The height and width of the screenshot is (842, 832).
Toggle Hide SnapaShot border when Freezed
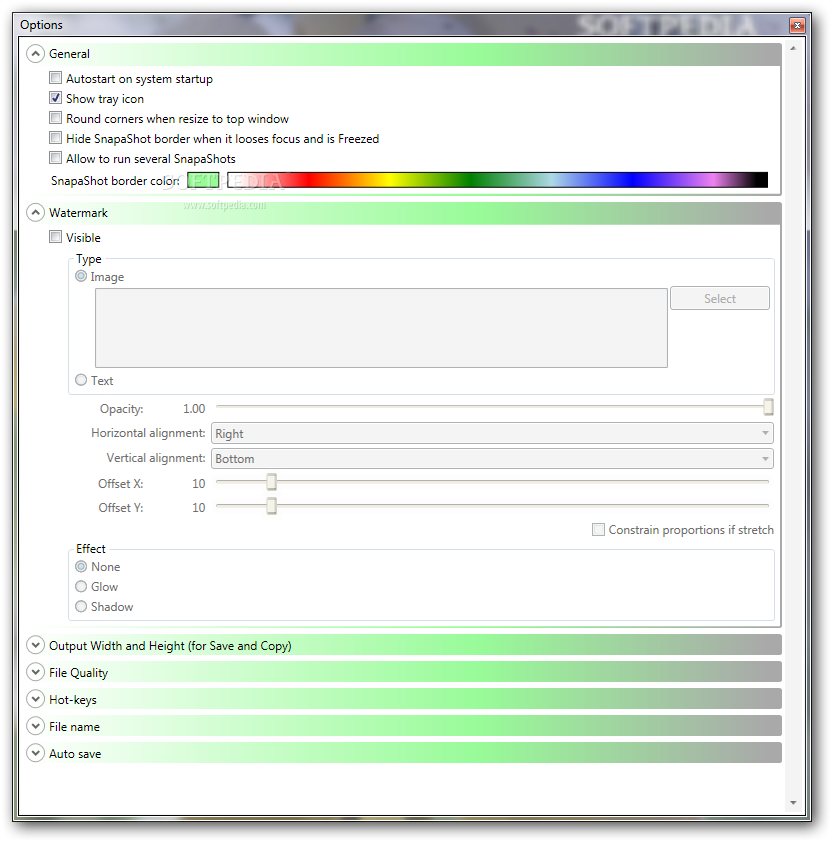pyautogui.click(x=55, y=138)
